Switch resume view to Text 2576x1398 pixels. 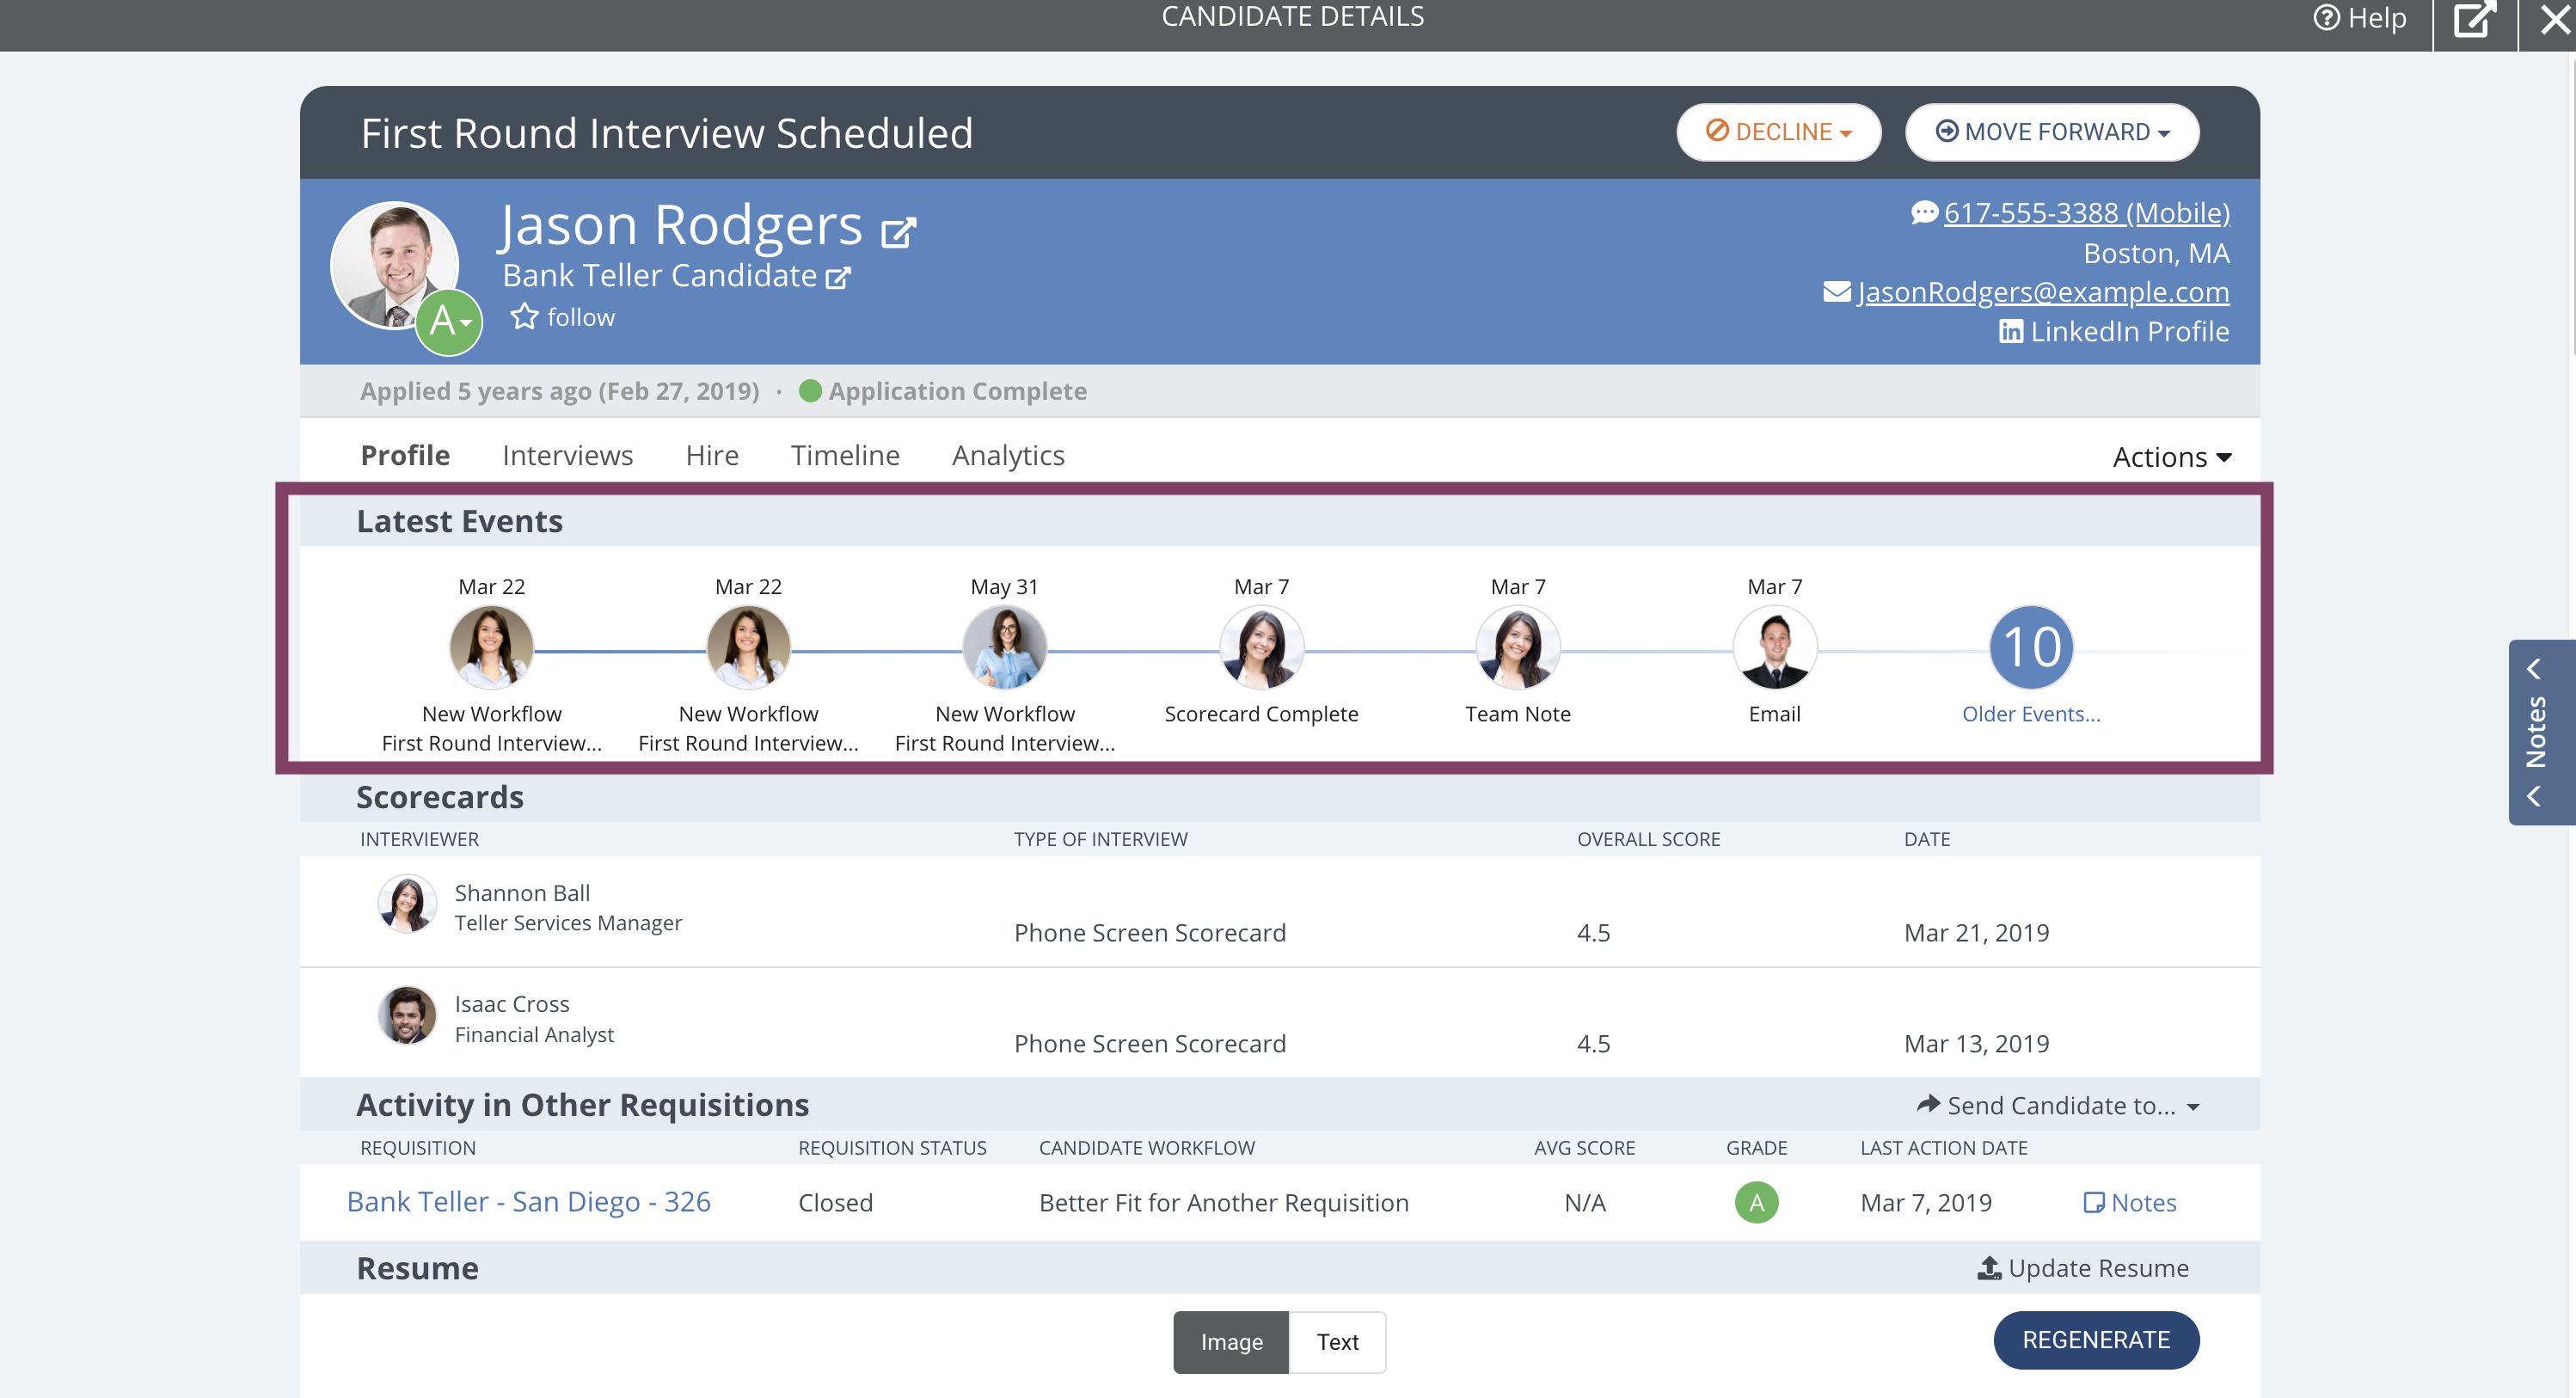coord(1337,1342)
